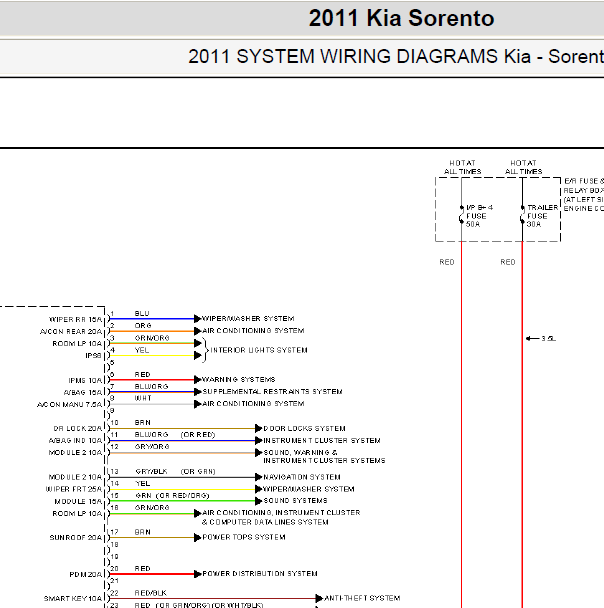Screen dimensions: 604x608
Task: Click 'INSTRUMENT CLUSTER SYSTEM' on pin 11 line
Action: [x=322, y=440]
